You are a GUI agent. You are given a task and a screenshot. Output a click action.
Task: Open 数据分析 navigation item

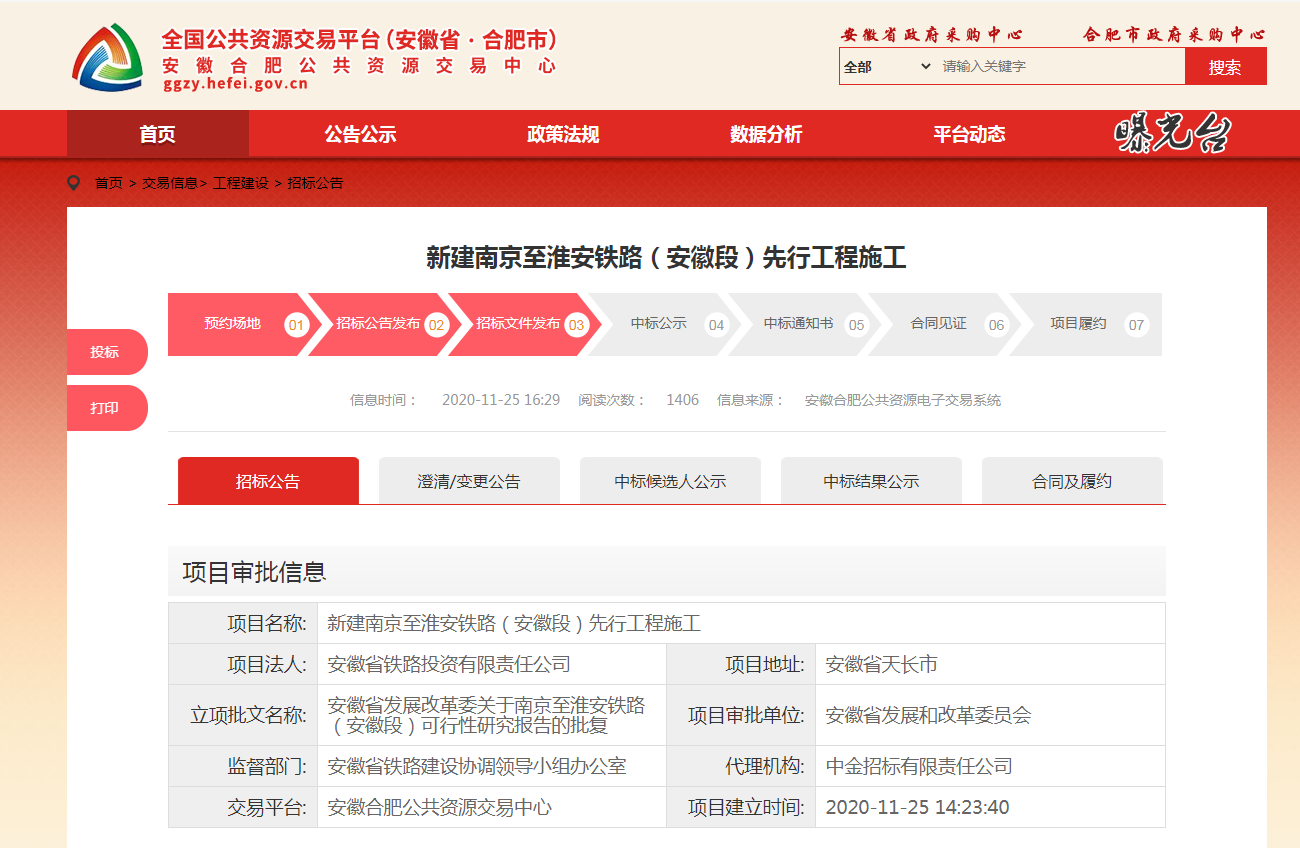[x=766, y=134]
